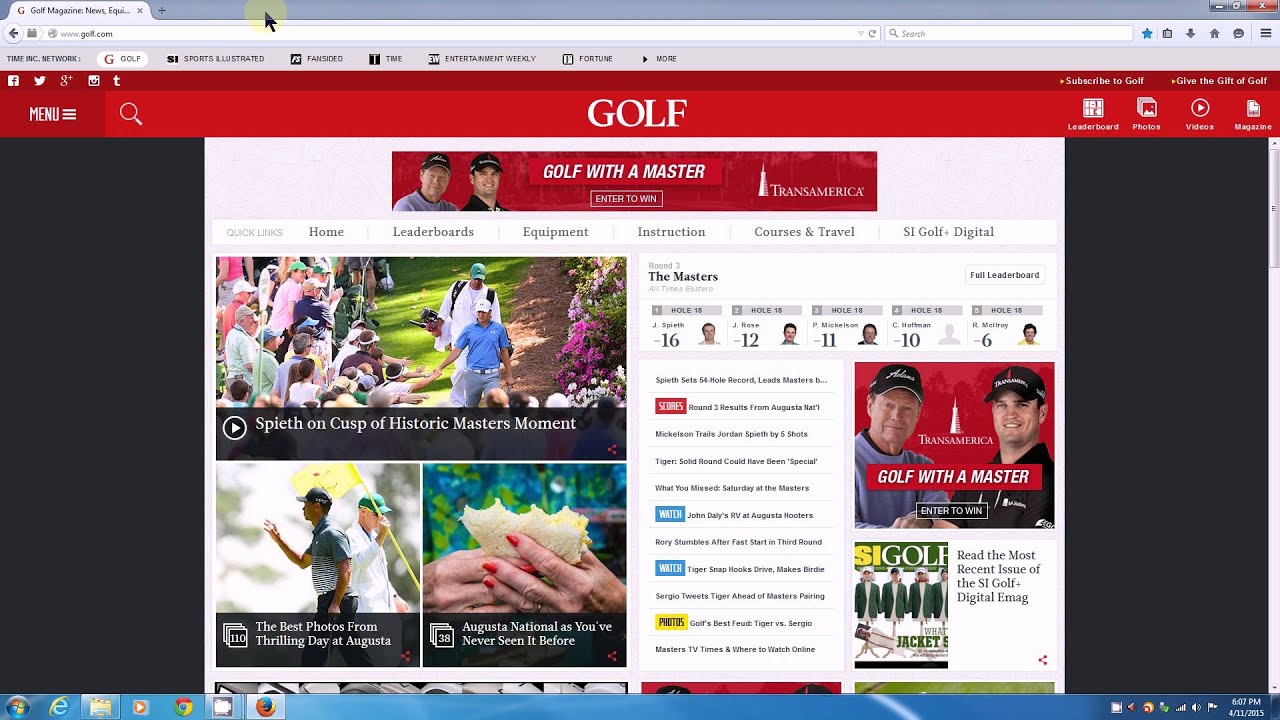This screenshot has height=720, width=1280.
Task: Open the site MENU hamburger
Action: [x=53, y=114]
